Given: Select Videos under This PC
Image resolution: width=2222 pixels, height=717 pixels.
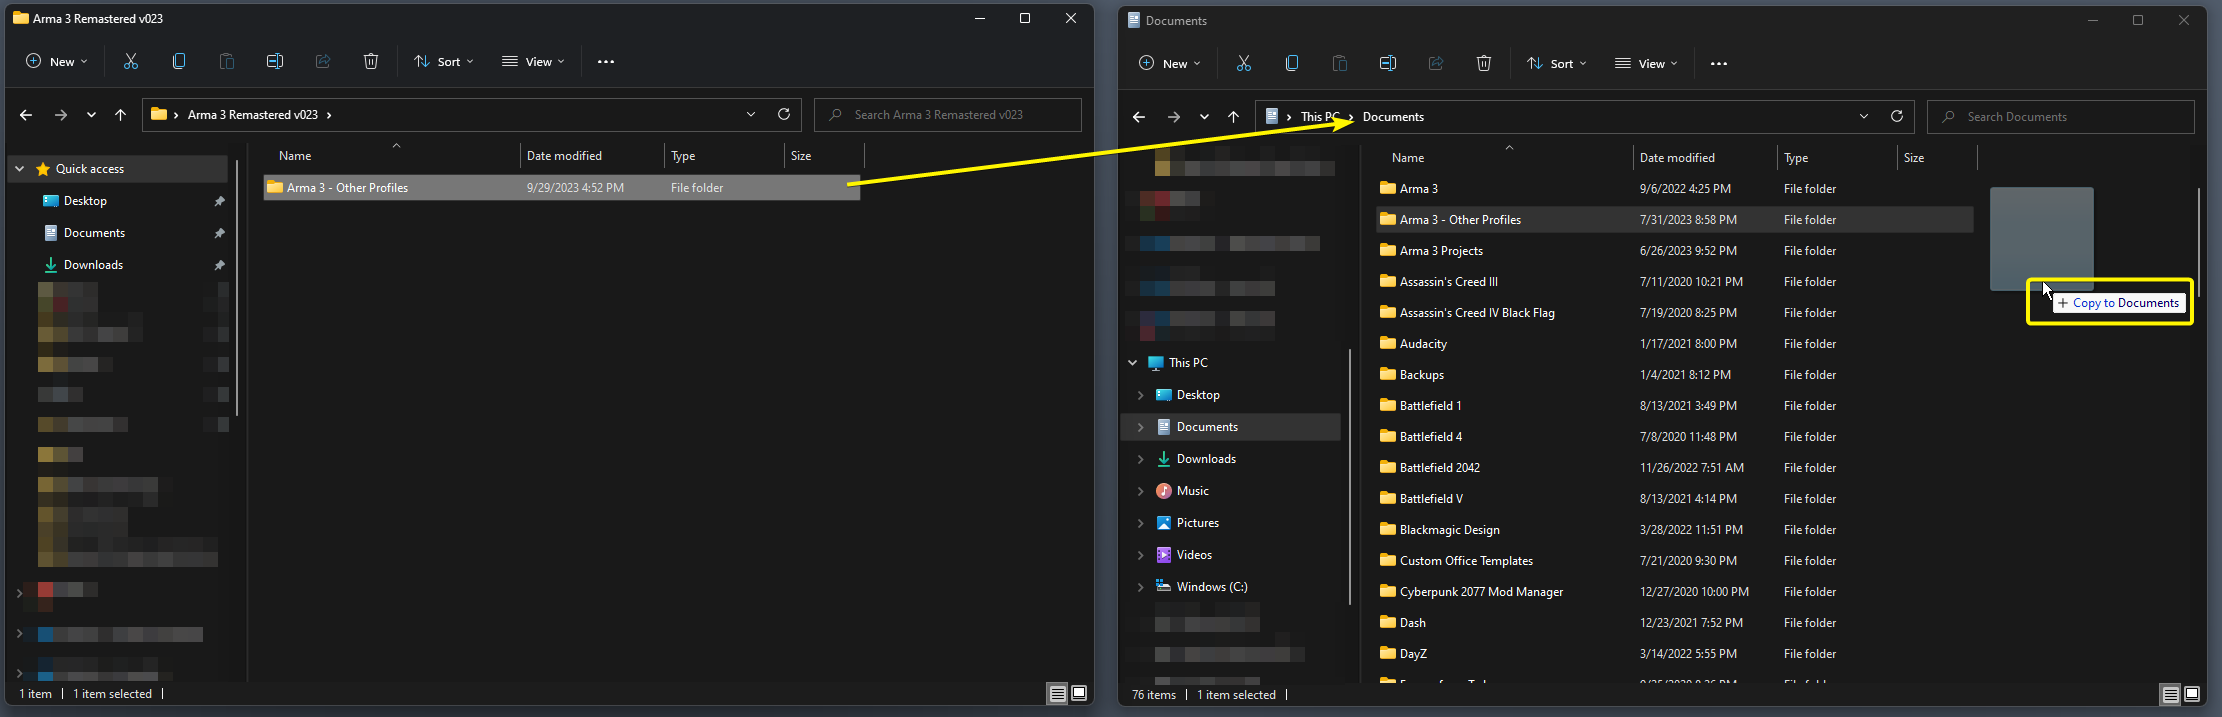Looking at the screenshot, I should (1194, 555).
